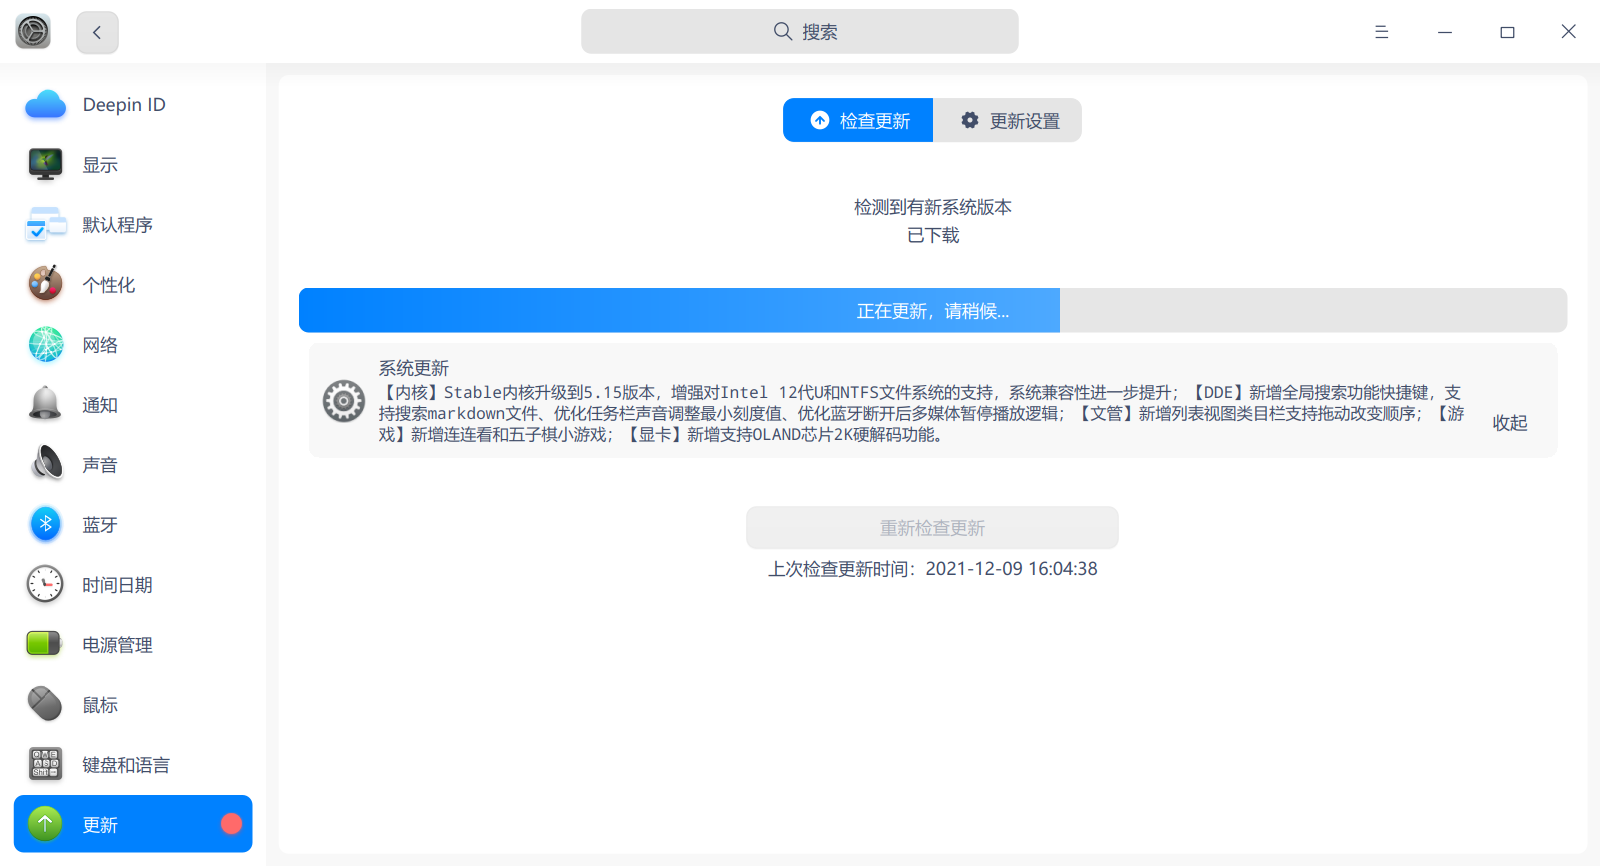Collapse details with 收起

point(1510,423)
